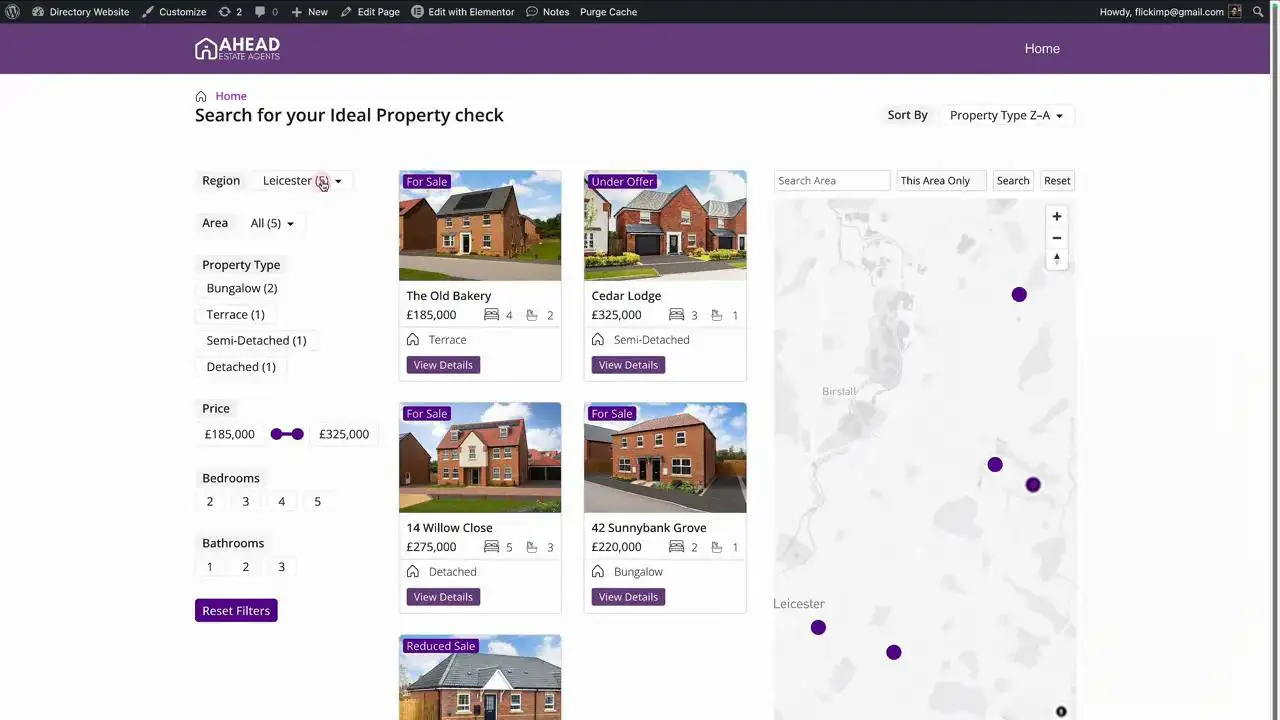
Task: View Details for The Old Bakery
Action: coord(443,365)
